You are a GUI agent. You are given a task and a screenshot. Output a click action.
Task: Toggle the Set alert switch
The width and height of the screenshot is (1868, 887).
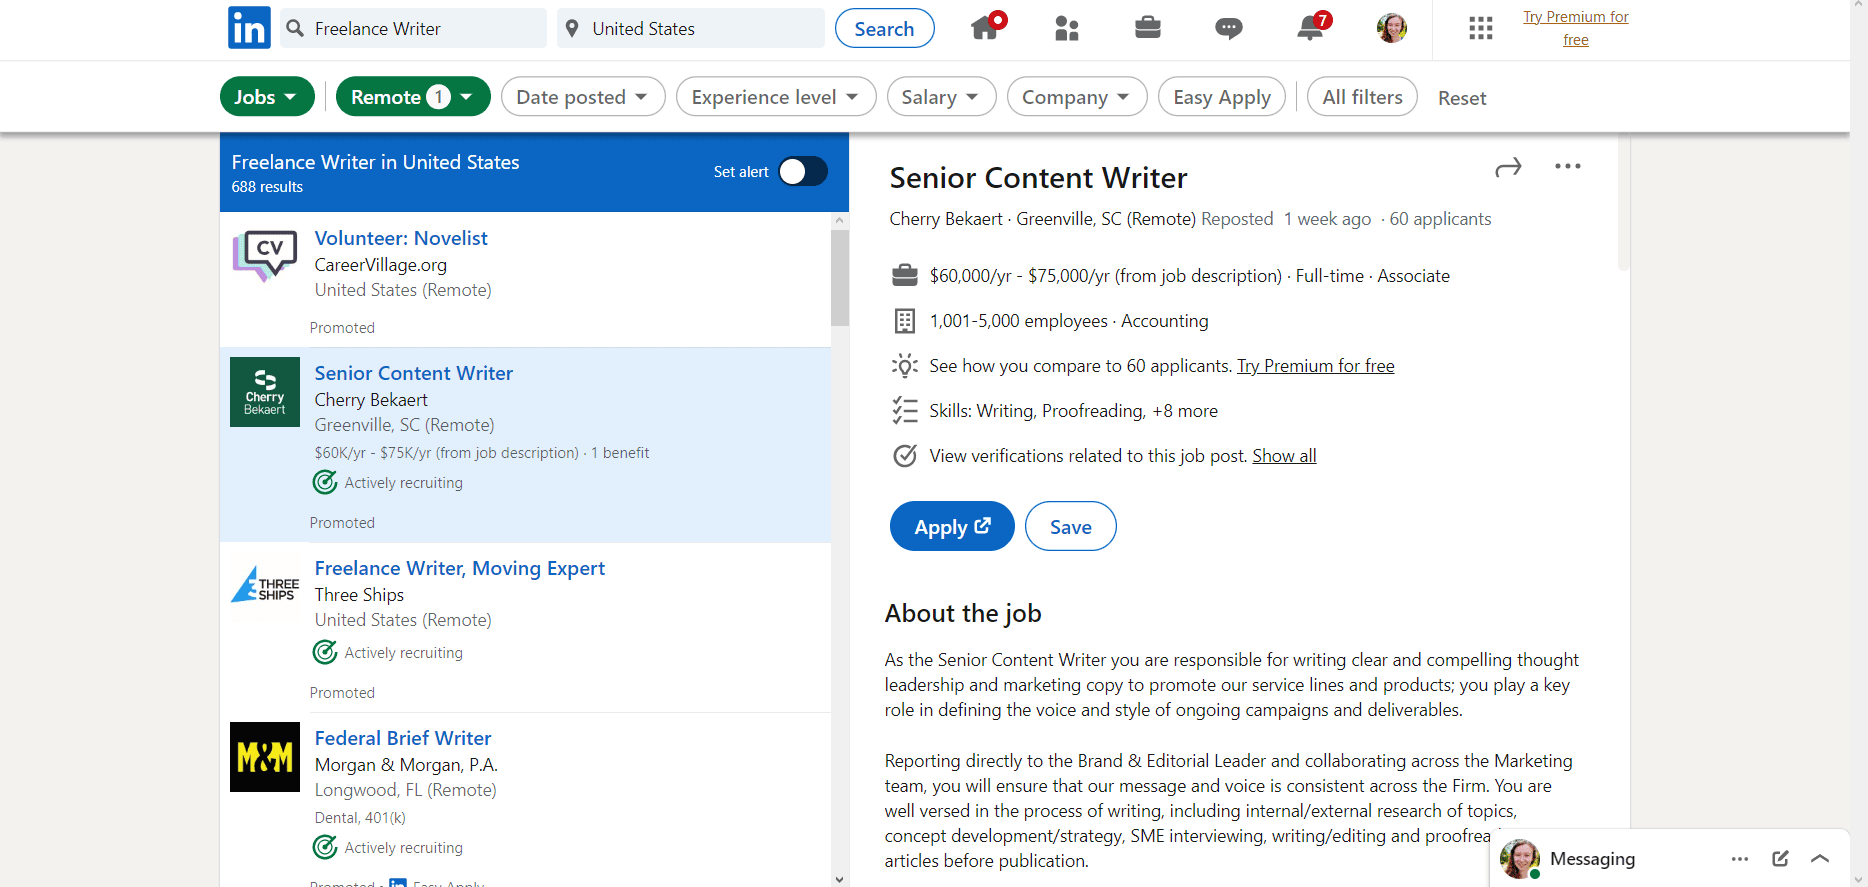click(803, 172)
